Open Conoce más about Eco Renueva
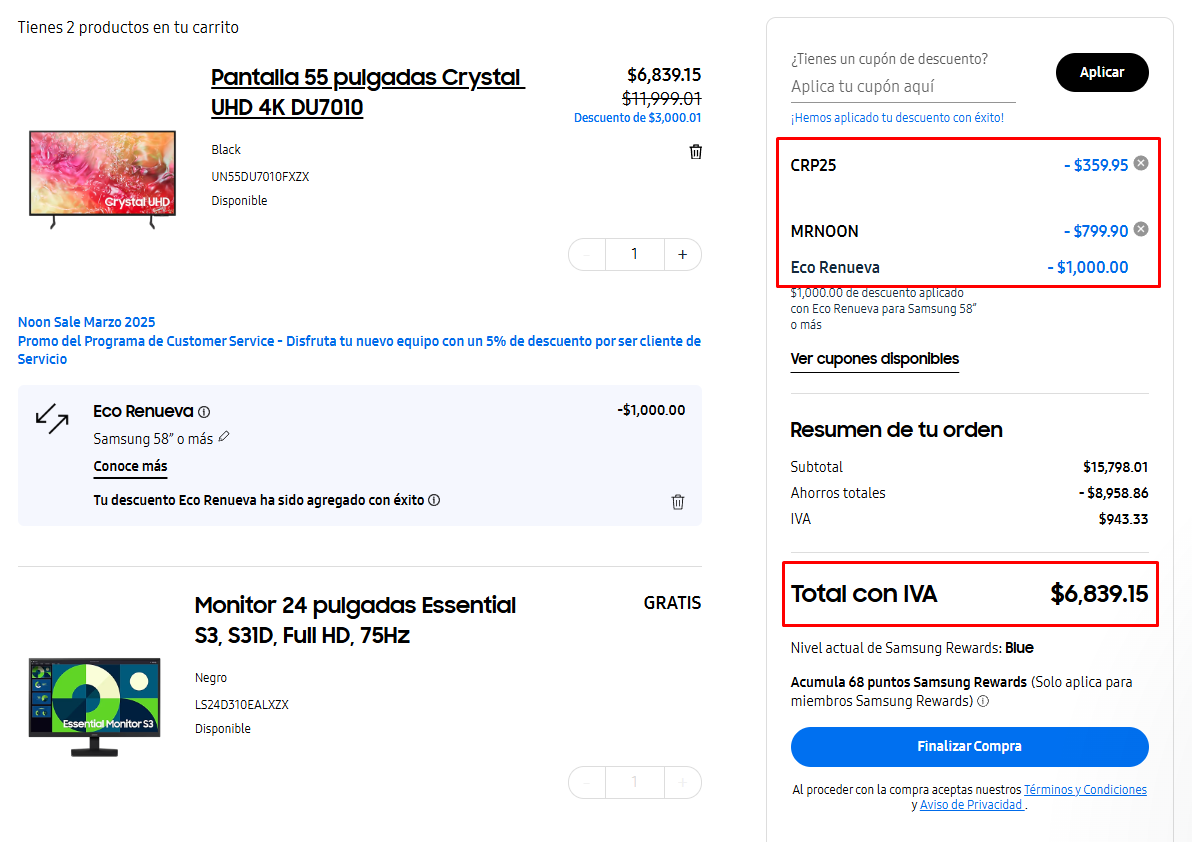 pos(129,466)
